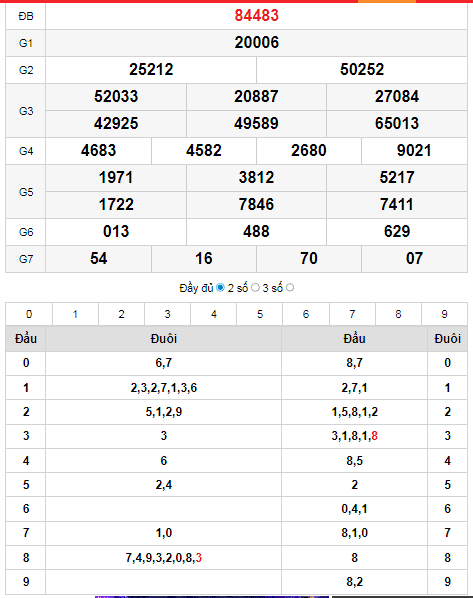Choose digit filter tab 2
Viewport: 473px width, 598px height.
(121, 314)
